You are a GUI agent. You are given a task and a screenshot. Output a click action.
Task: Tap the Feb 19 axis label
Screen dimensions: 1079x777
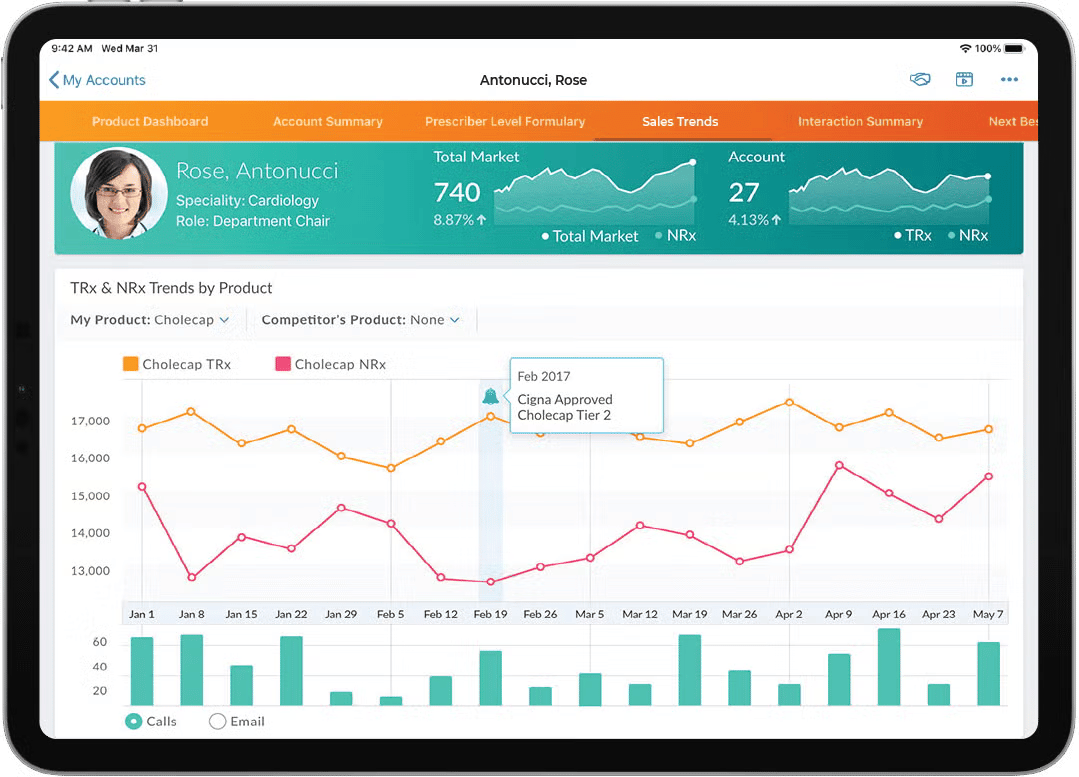pyautogui.click(x=490, y=614)
